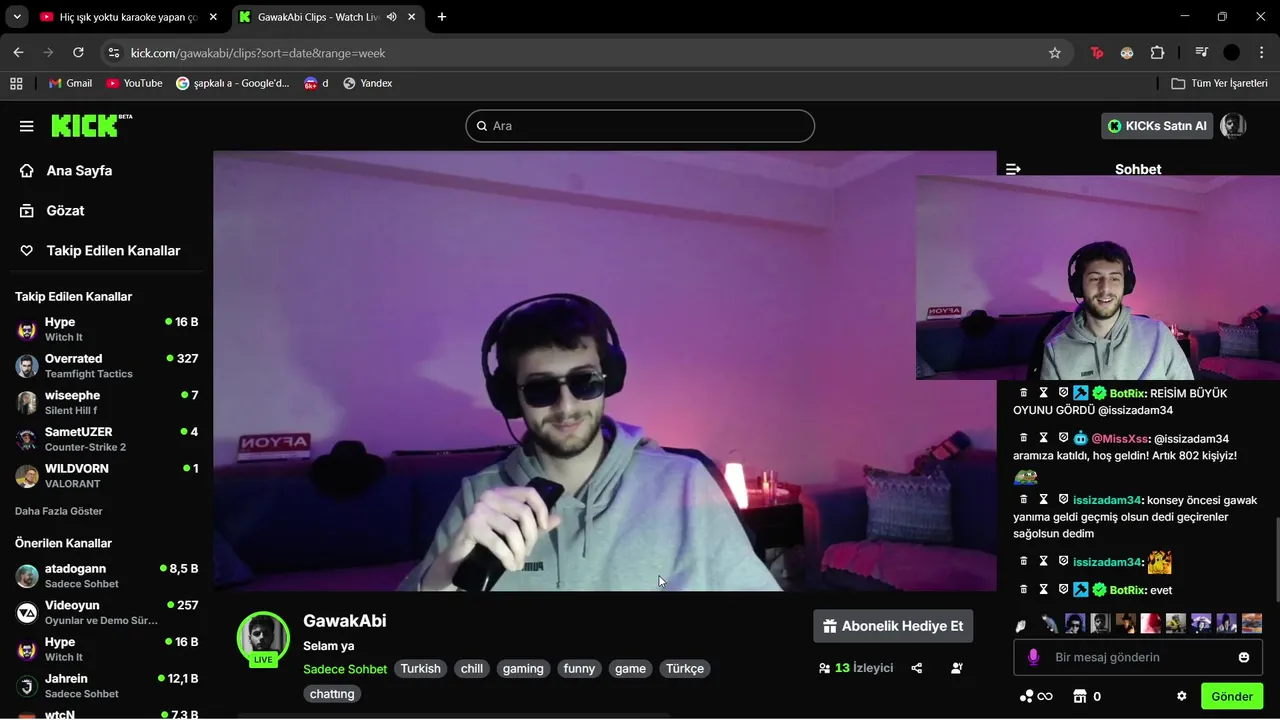This screenshot has height=720, width=1280.
Task: Open the Chrome profile circle menu
Action: (1231, 53)
